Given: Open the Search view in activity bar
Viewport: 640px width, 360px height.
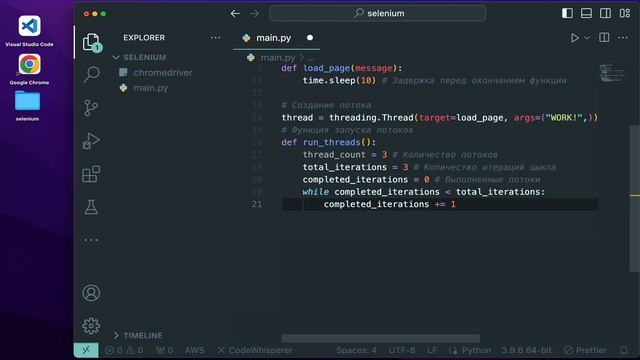Looking at the screenshot, I should (91, 74).
